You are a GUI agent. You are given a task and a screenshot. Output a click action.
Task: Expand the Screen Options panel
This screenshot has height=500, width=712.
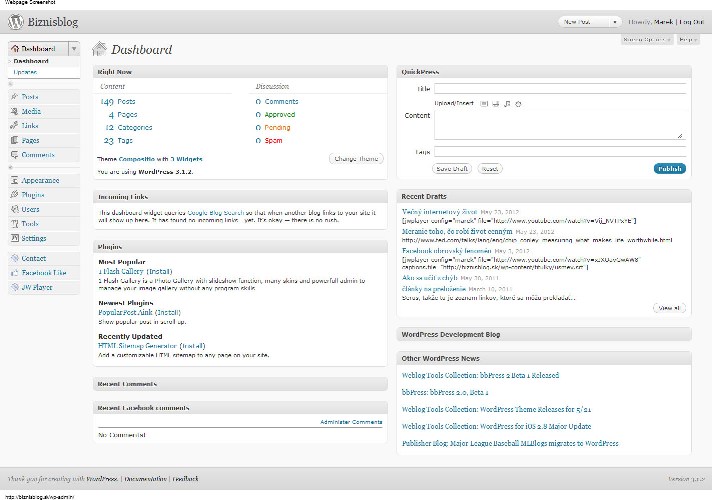(x=647, y=40)
